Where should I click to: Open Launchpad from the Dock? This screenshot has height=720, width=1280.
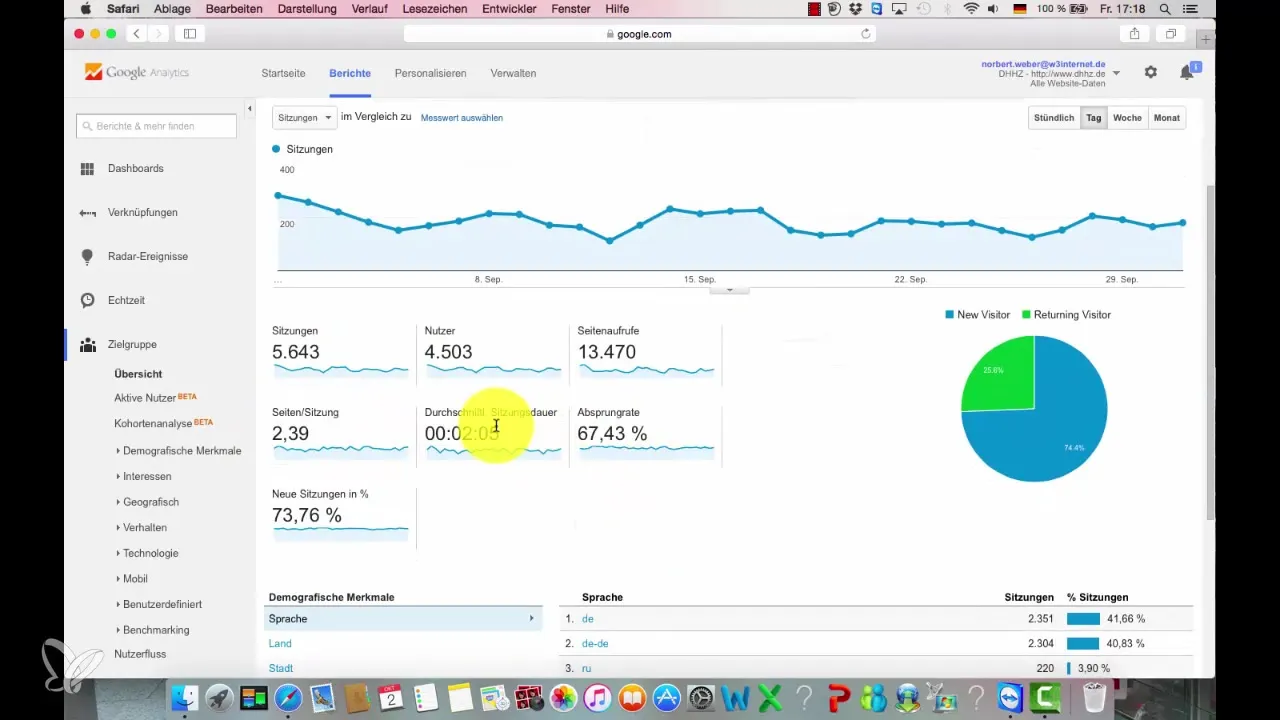pos(219,698)
